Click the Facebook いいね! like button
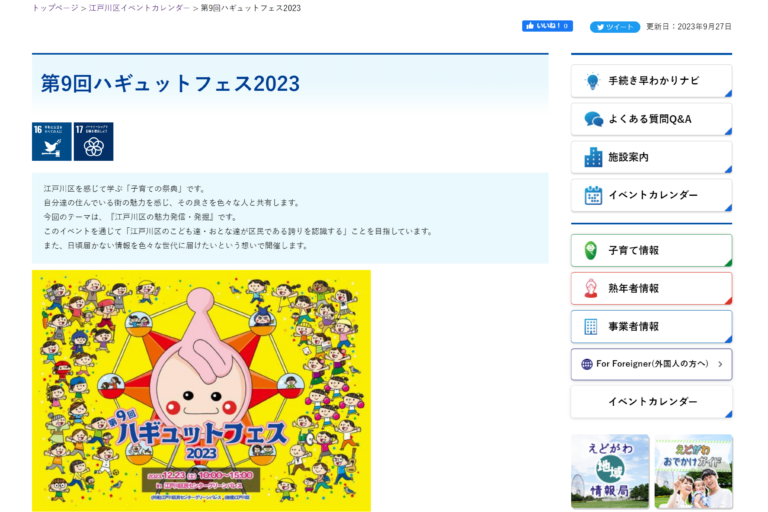 point(547,26)
